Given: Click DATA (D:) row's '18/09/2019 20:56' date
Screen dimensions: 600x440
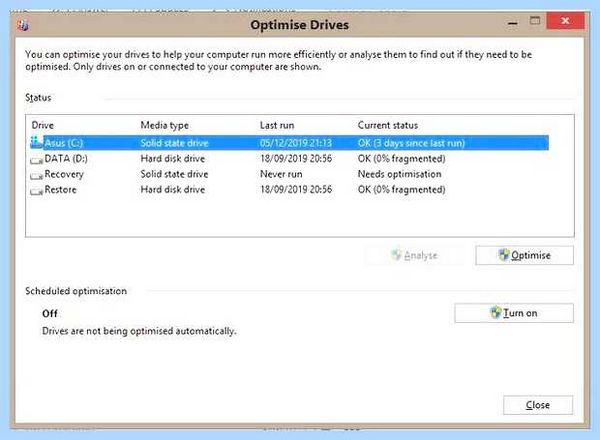Looking at the screenshot, I should pyautogui.click(x=296, y=158).
